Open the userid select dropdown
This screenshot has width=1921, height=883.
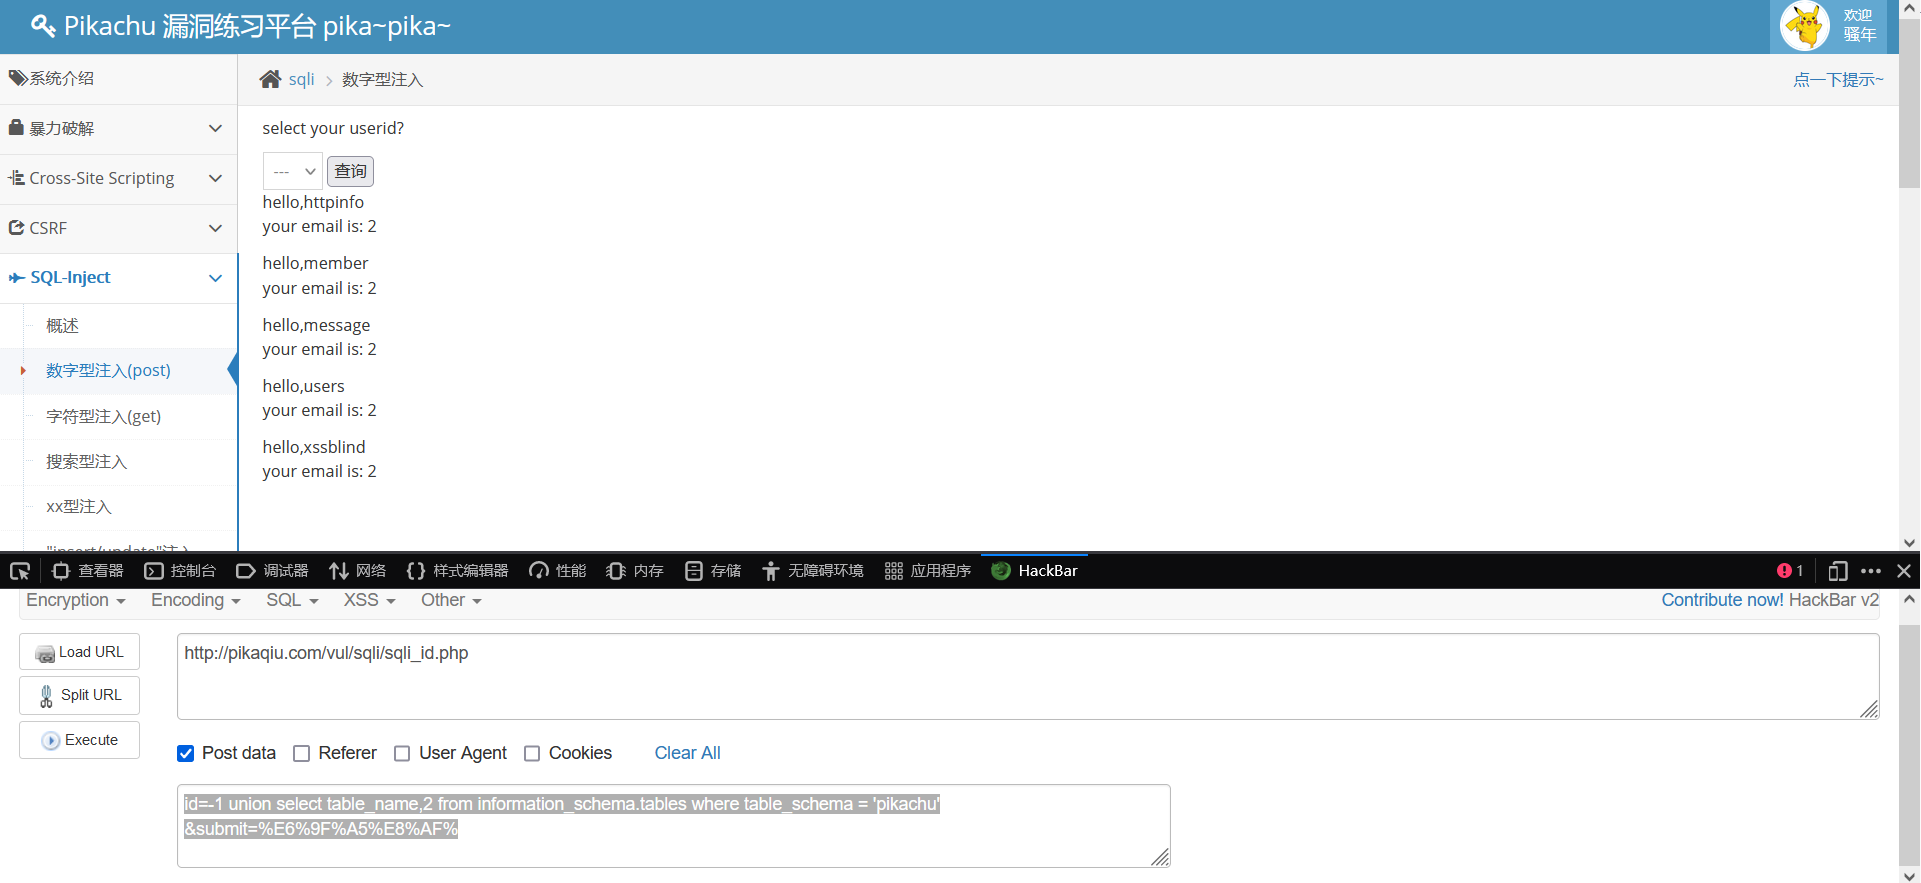point(293,172)
